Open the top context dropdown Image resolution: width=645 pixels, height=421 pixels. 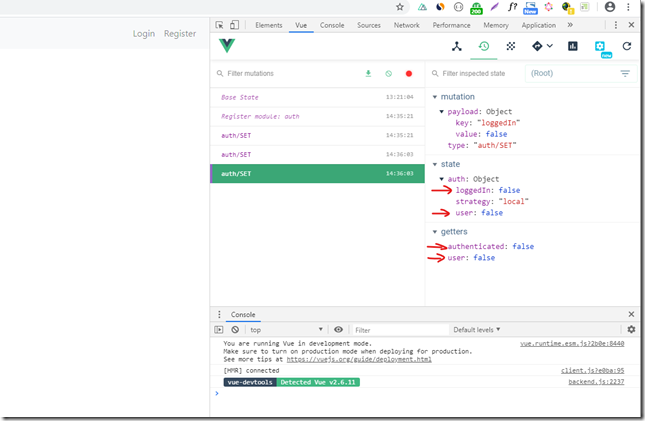[286, 330]
